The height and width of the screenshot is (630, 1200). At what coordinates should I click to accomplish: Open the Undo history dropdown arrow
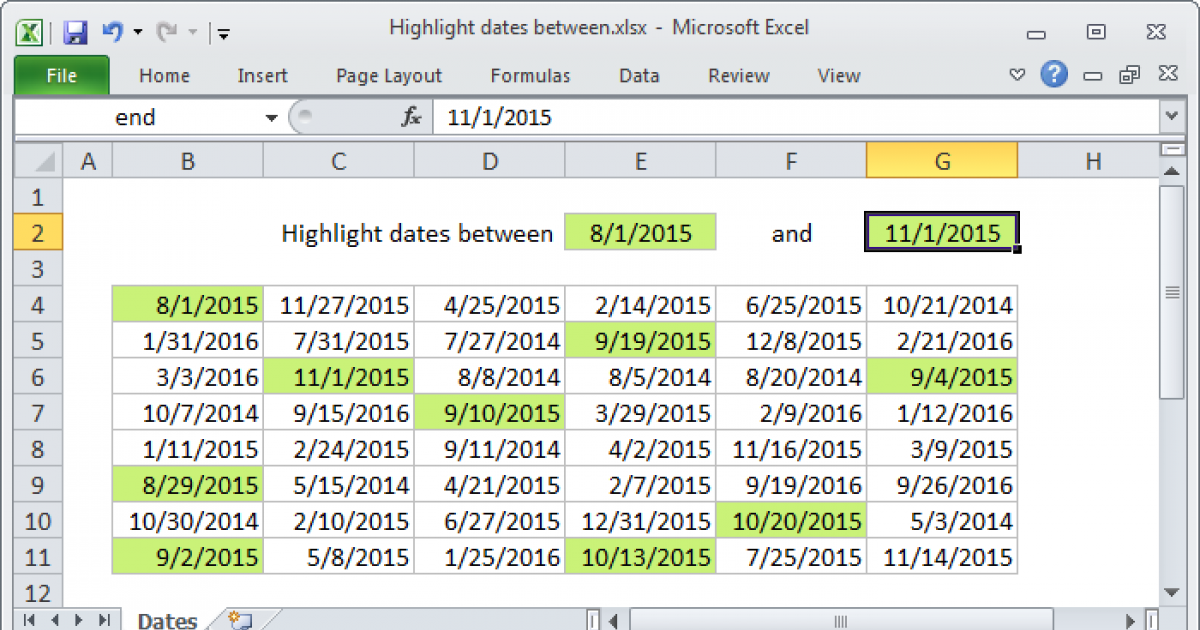point(137,33)
